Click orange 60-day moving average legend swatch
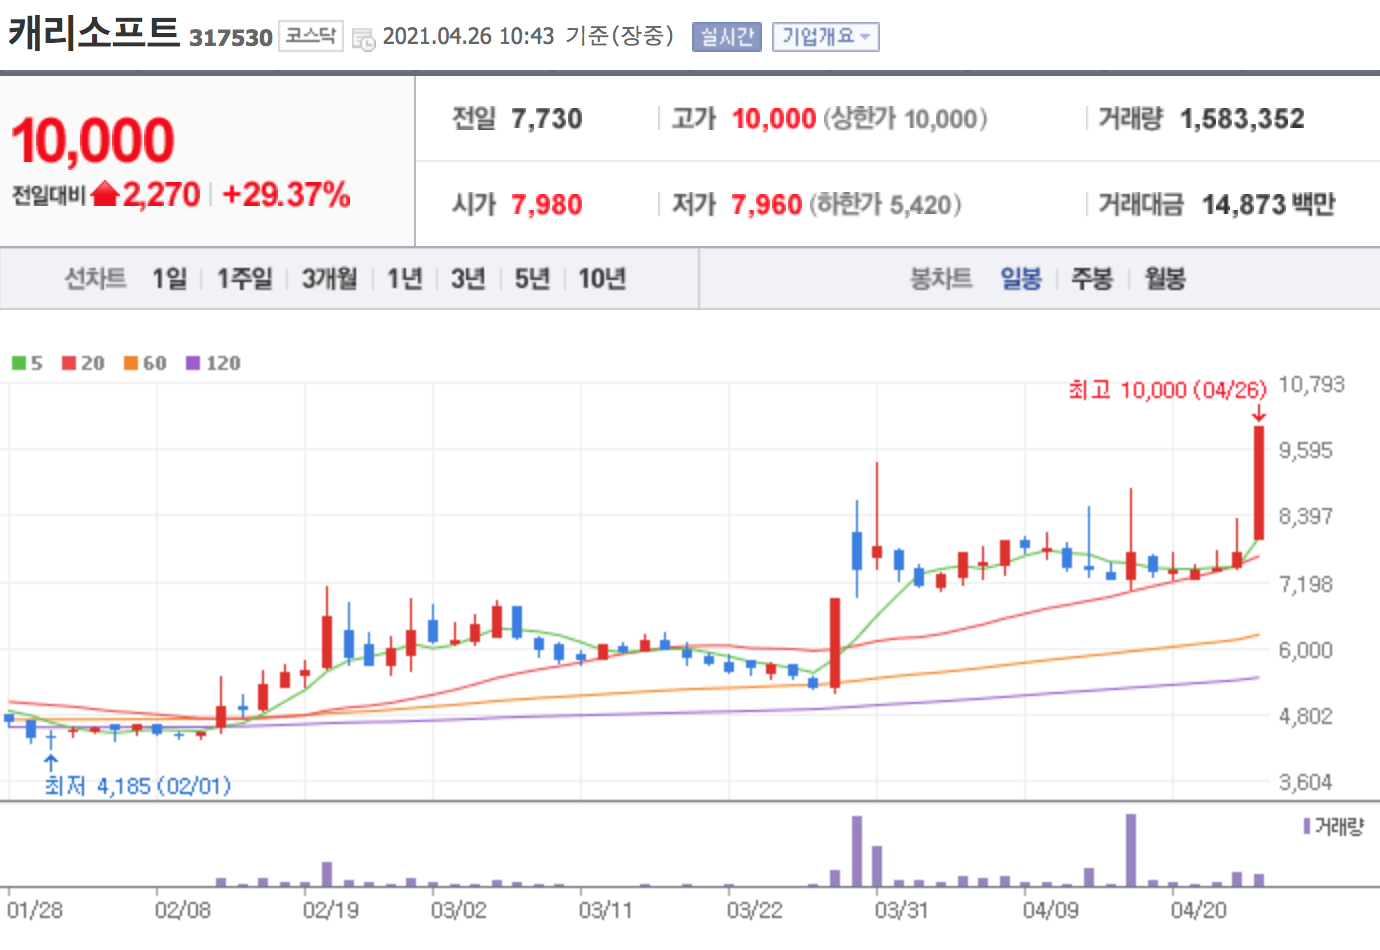1380x950 pixels. [x=131, y=363]
